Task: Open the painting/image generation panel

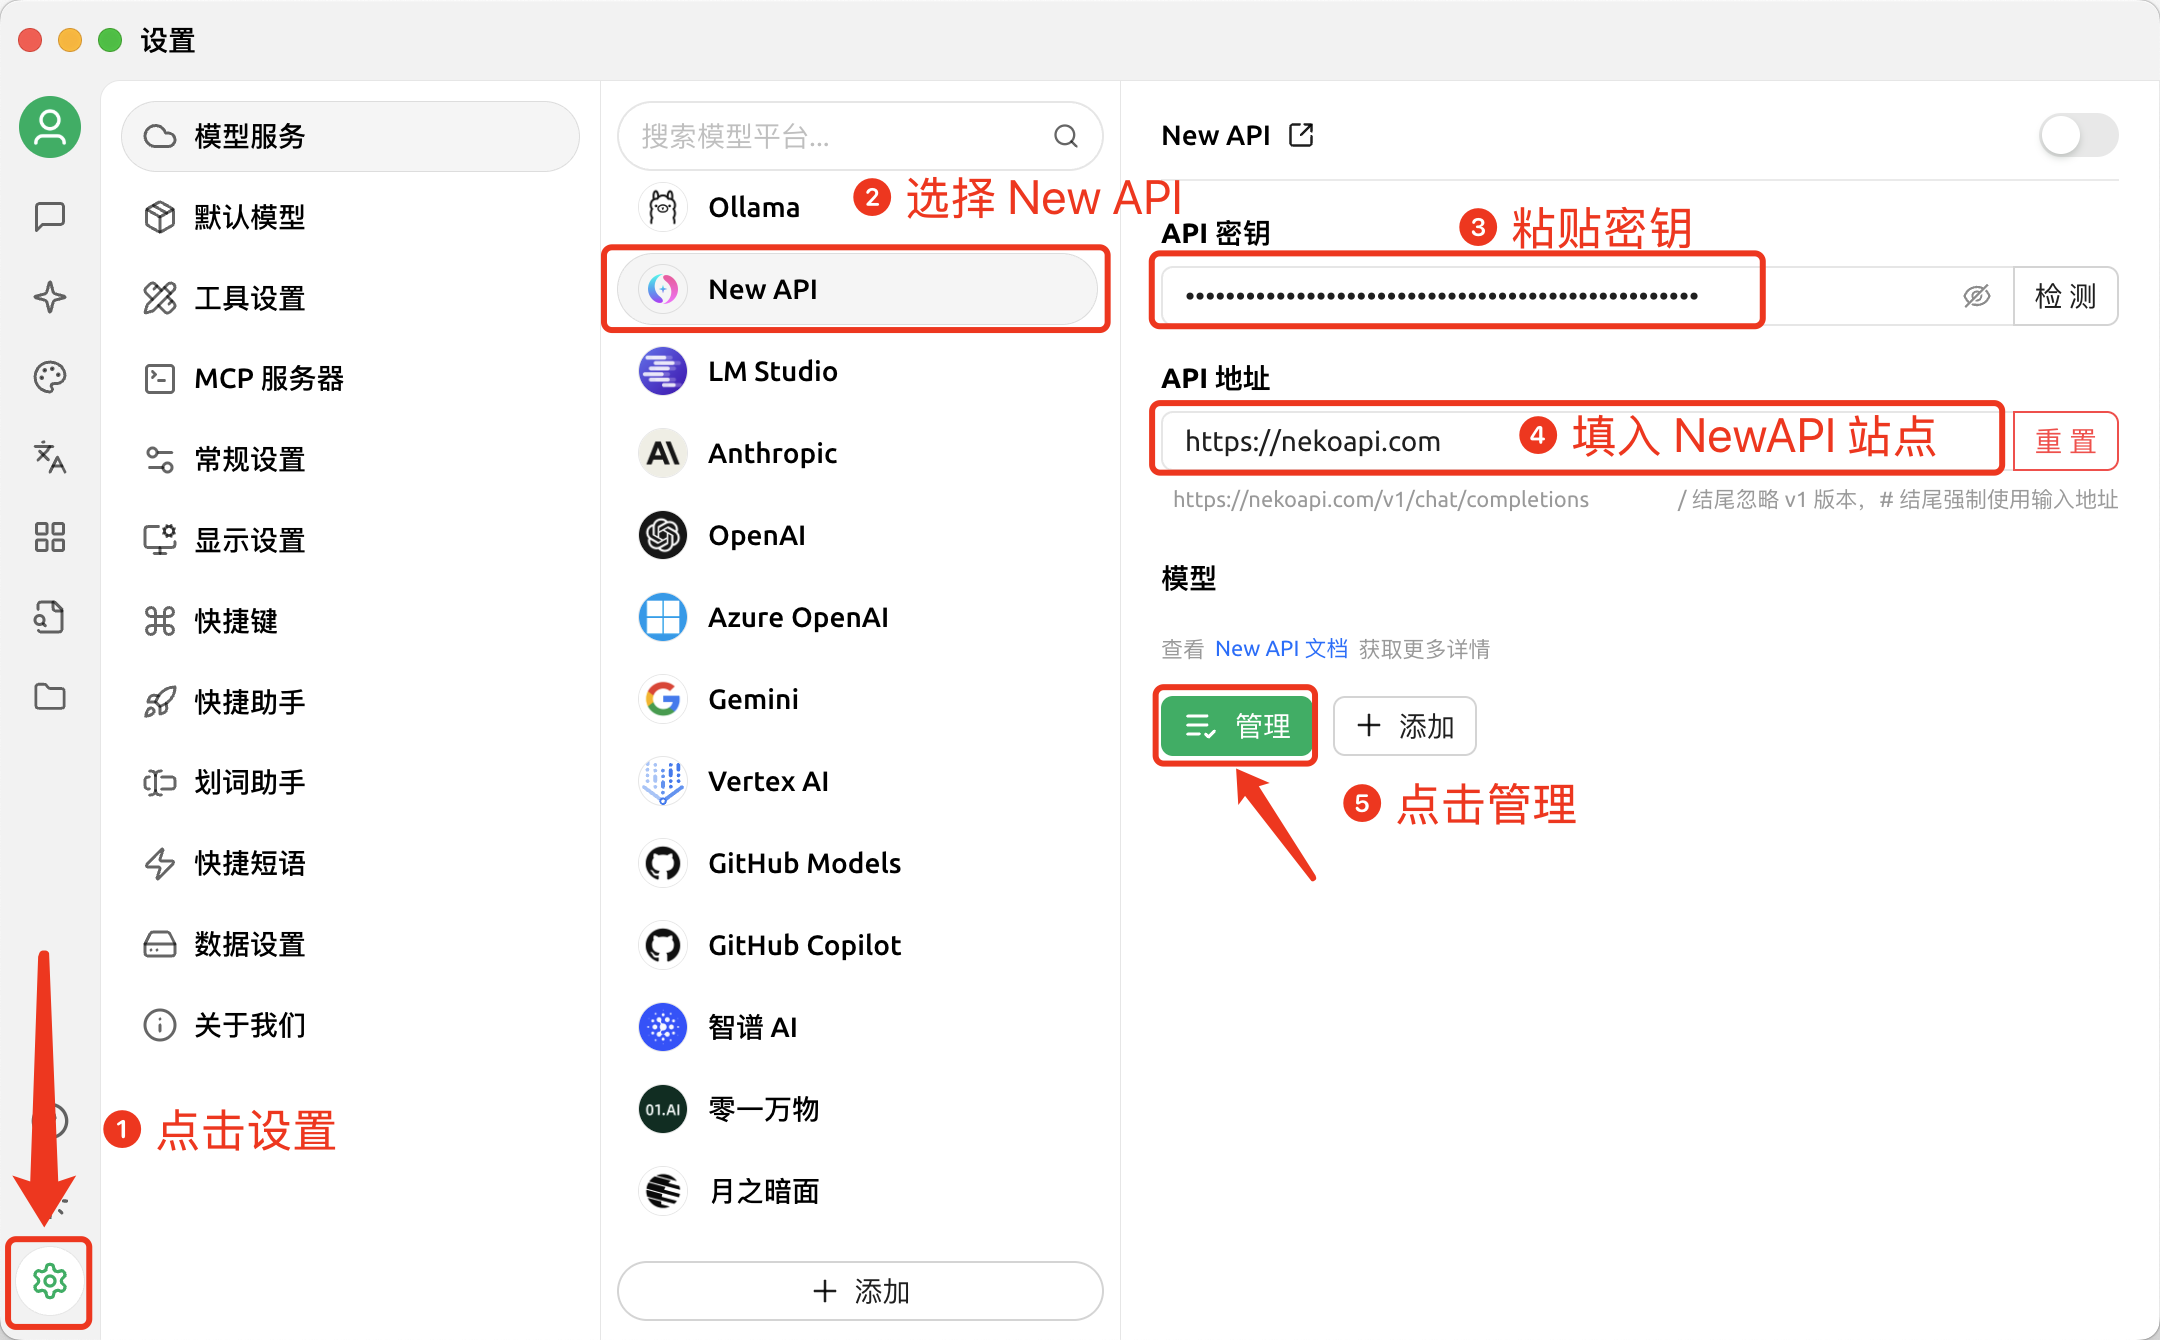Action: (49, 377)
